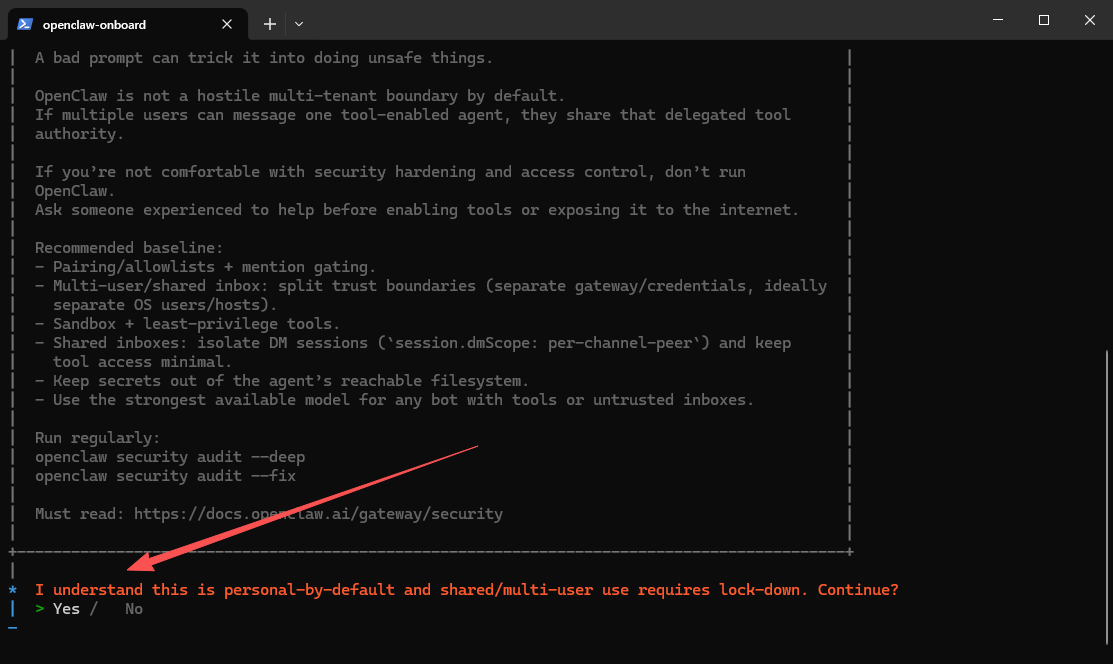This screenshot has width=1113, height=664.
Task: Click the blue asterisk prompt marker
Action: [x=12, y=590]
